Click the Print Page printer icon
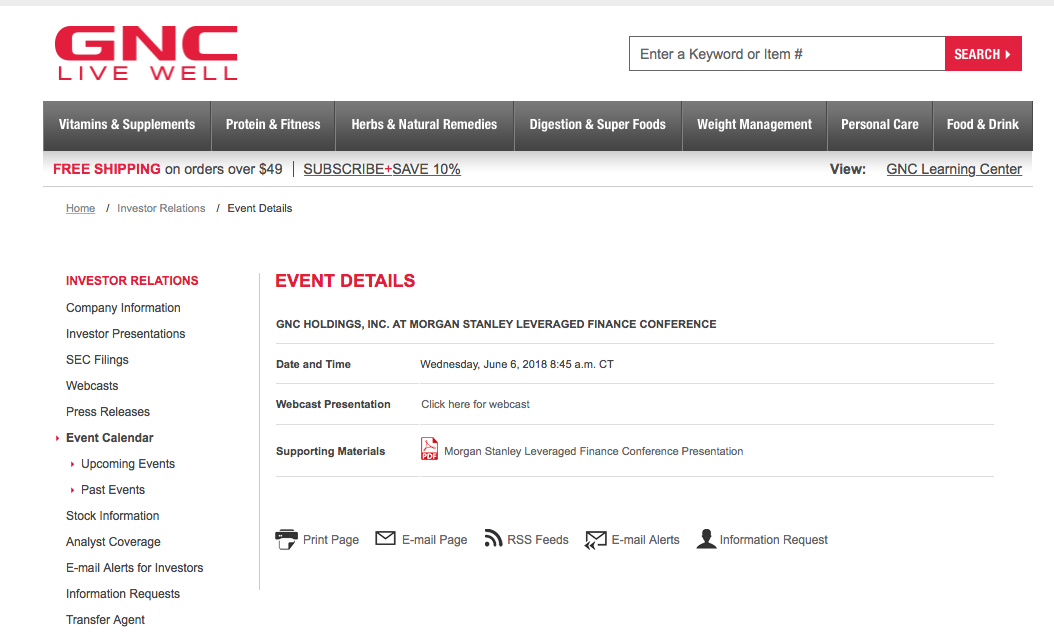 click(287, 538)
